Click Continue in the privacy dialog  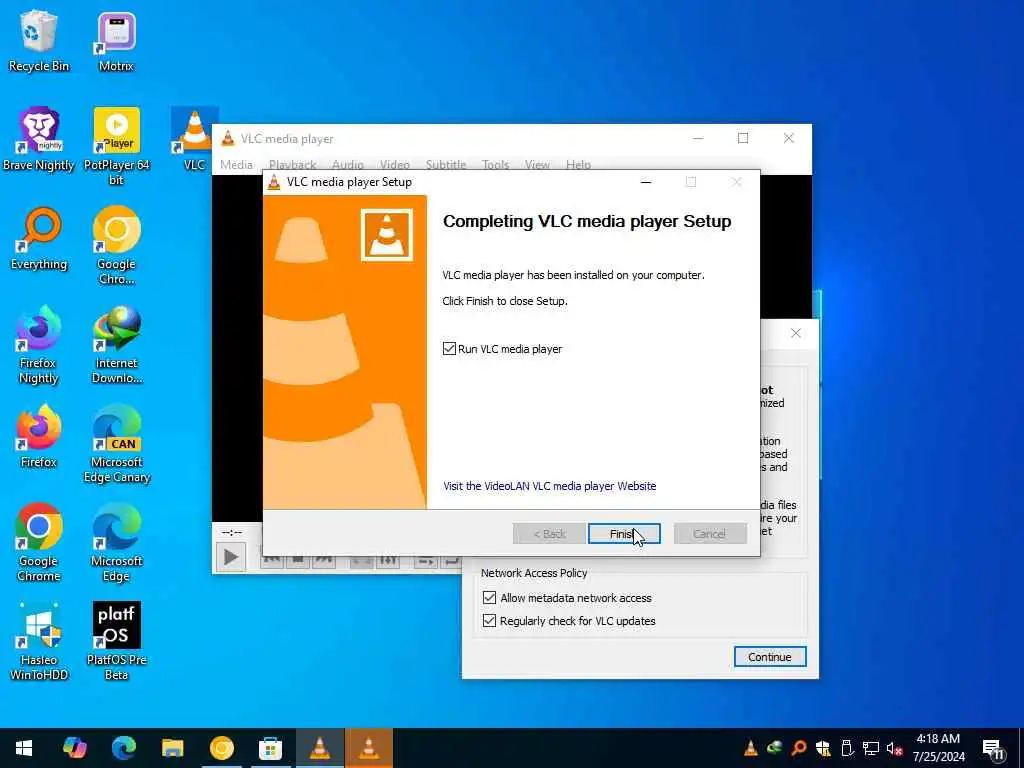(x=770, y=657)
